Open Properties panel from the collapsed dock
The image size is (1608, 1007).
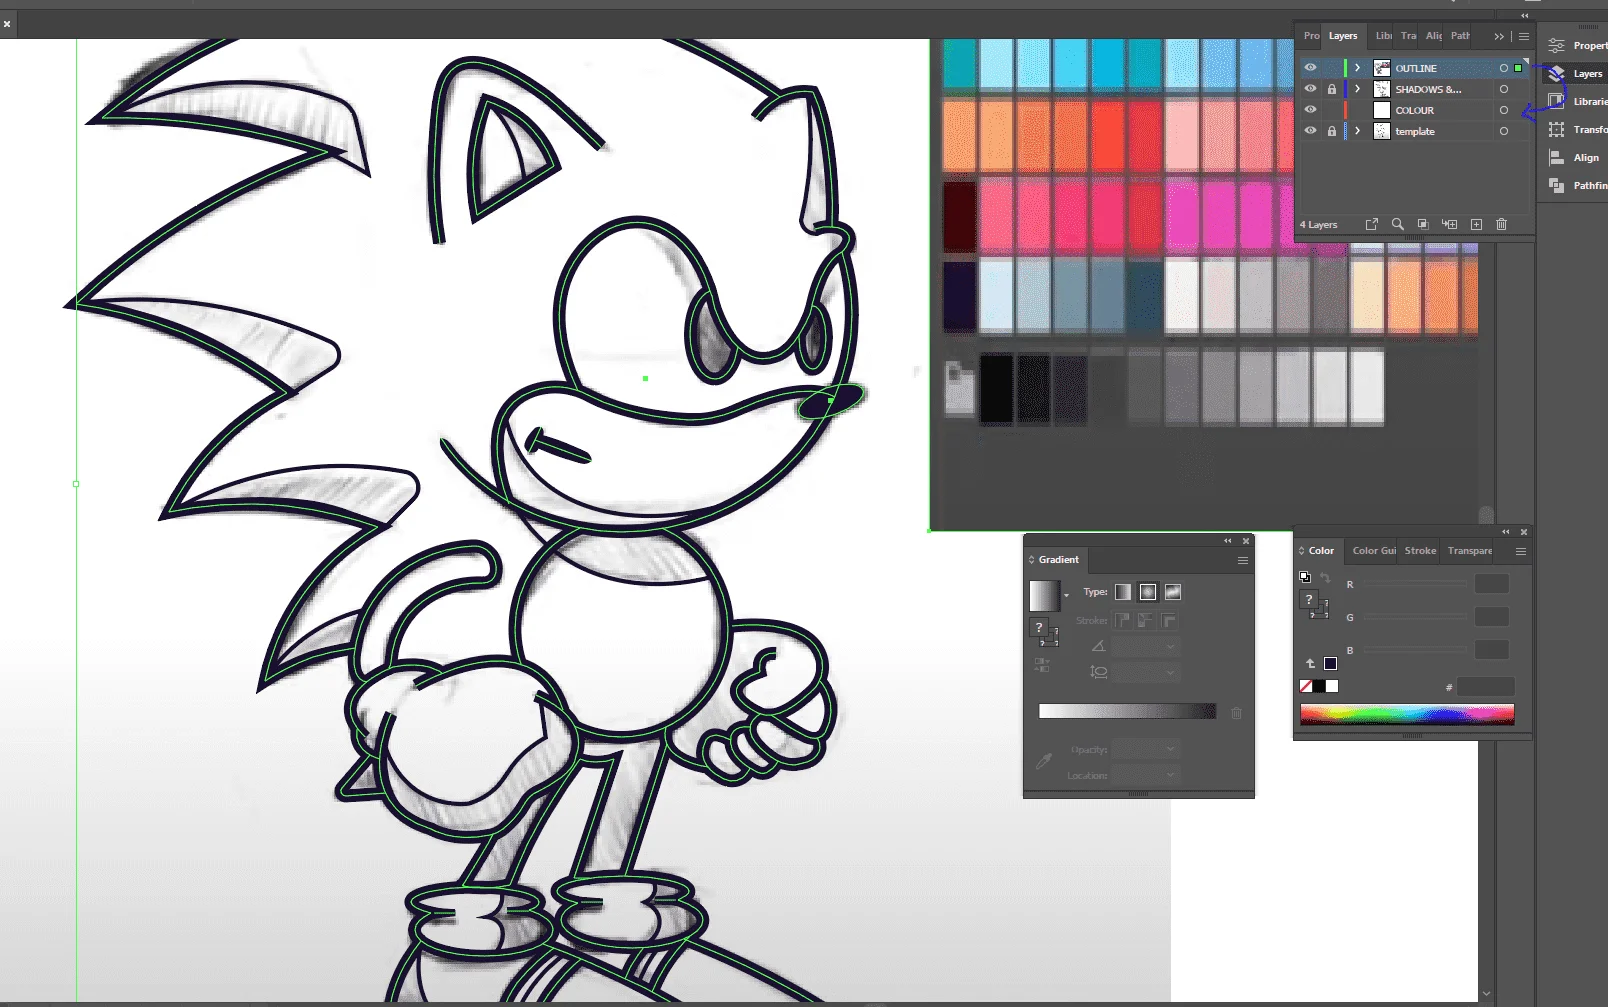(x=1576, y=46)
